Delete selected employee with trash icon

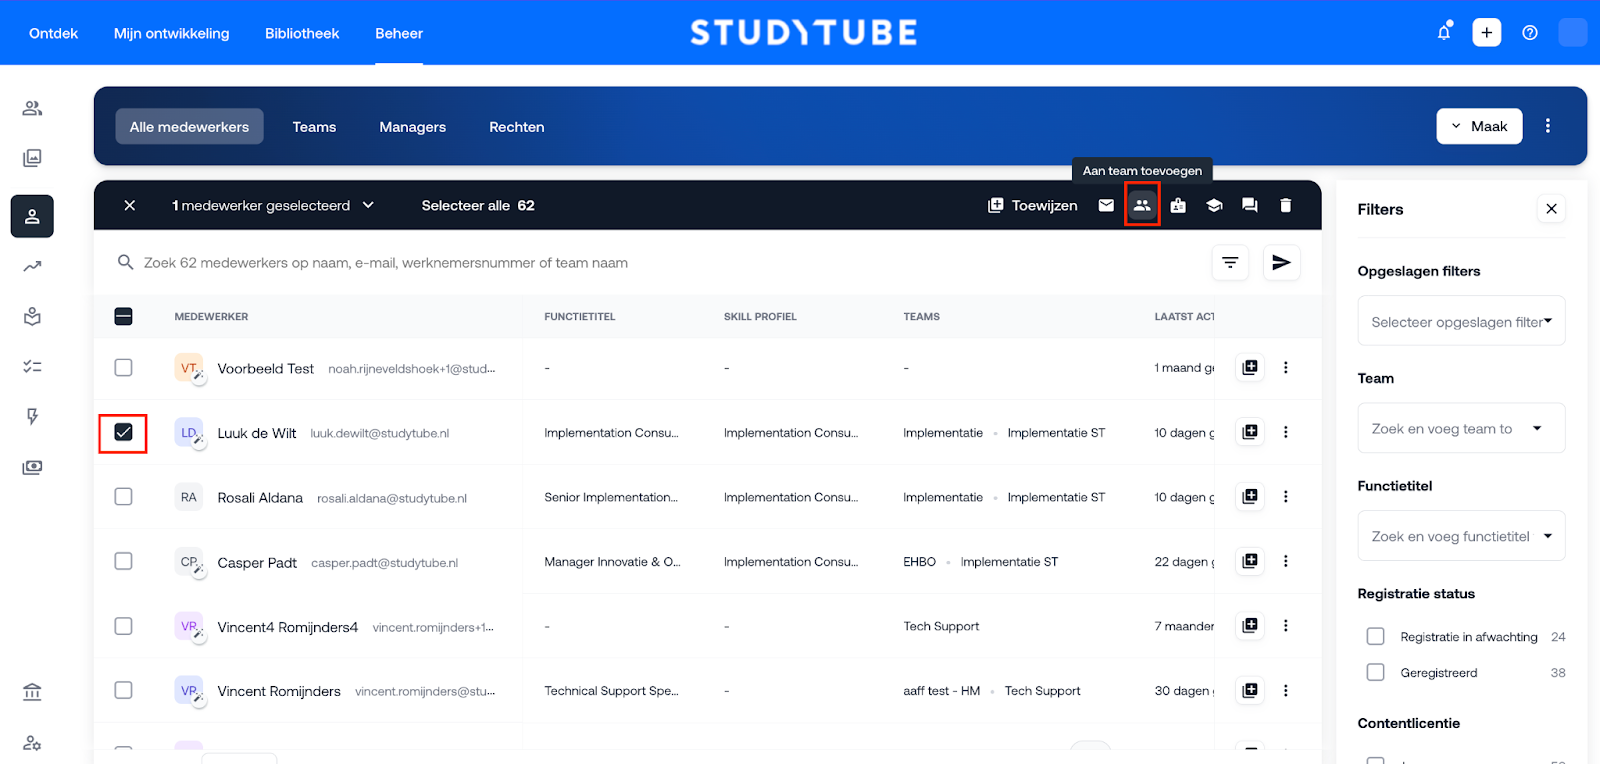coord(1286,205)
